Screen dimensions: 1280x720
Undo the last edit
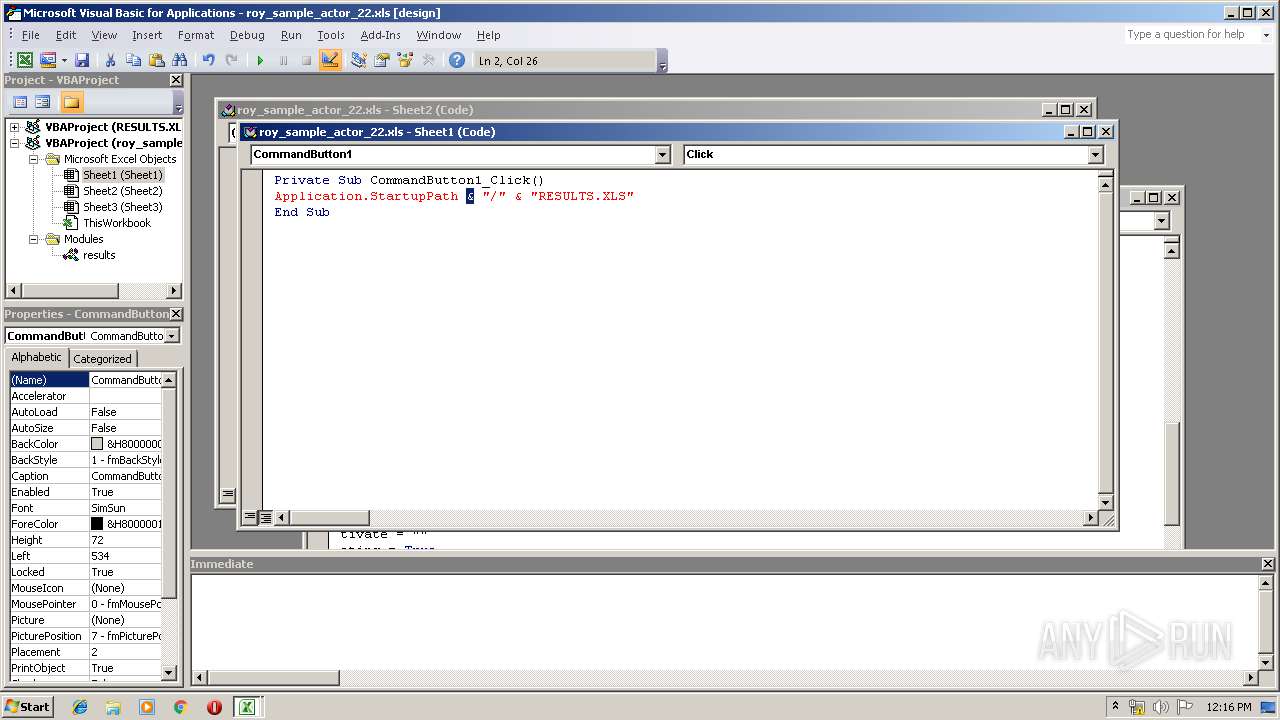coord(208,61)
